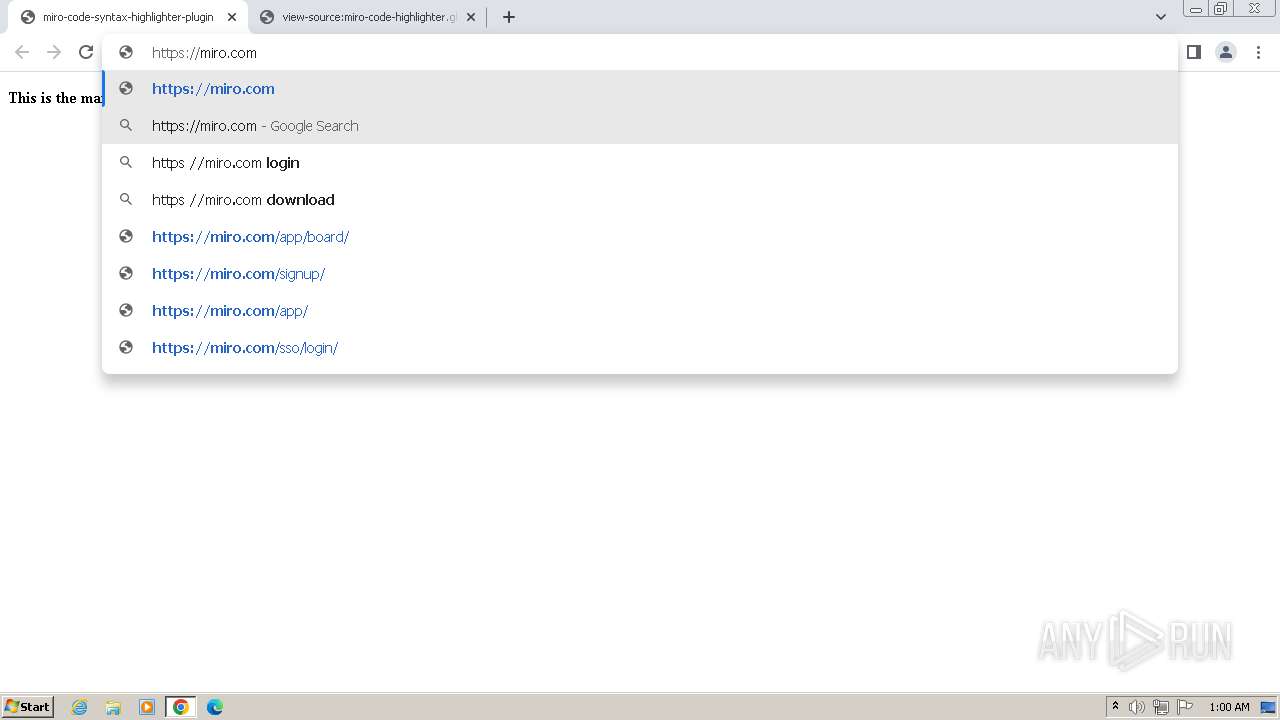
Task: Choose the 'miro.com download' search suggestion
Action: [x=640, y=200]
